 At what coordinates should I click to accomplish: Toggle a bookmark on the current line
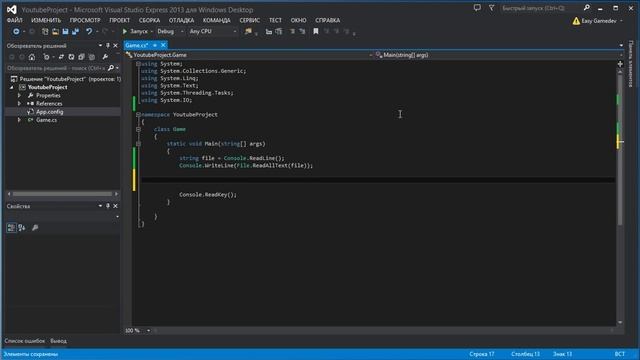316,31
